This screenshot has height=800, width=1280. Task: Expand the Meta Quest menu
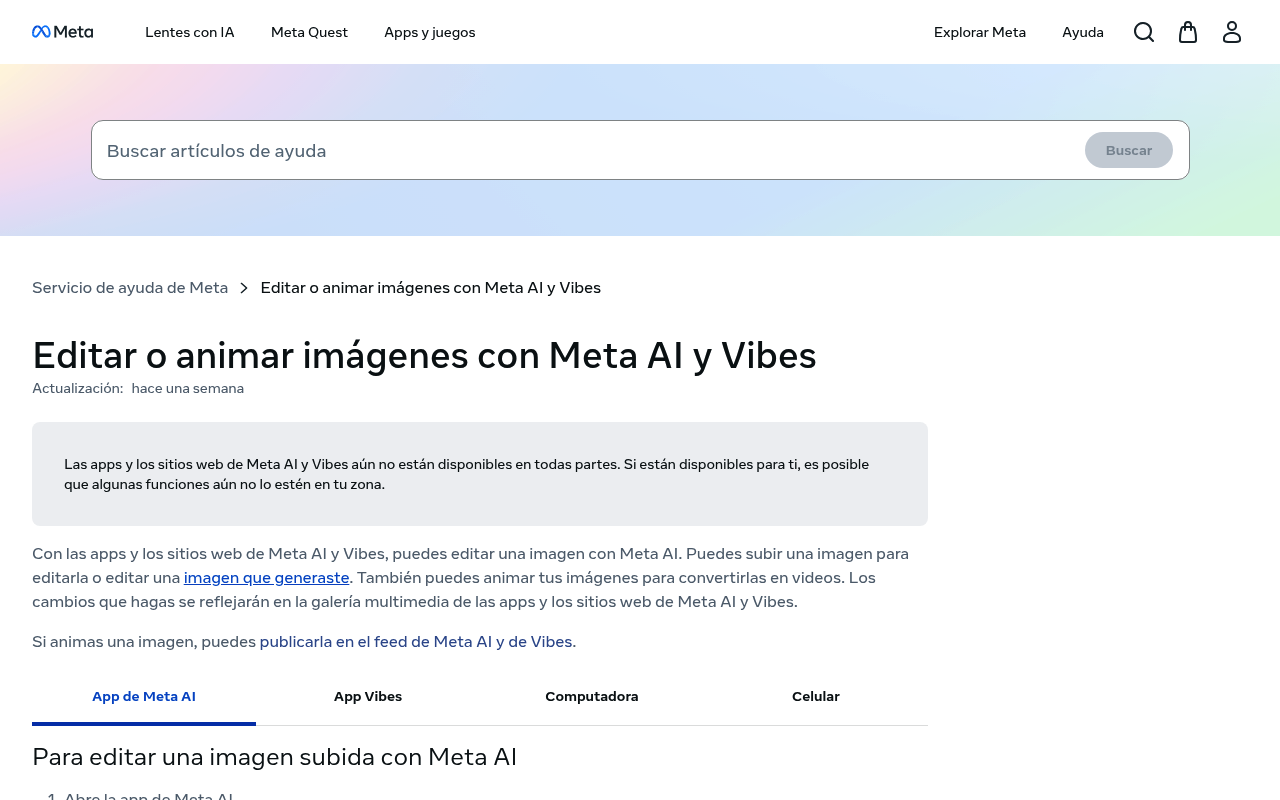tap(309, 32)
